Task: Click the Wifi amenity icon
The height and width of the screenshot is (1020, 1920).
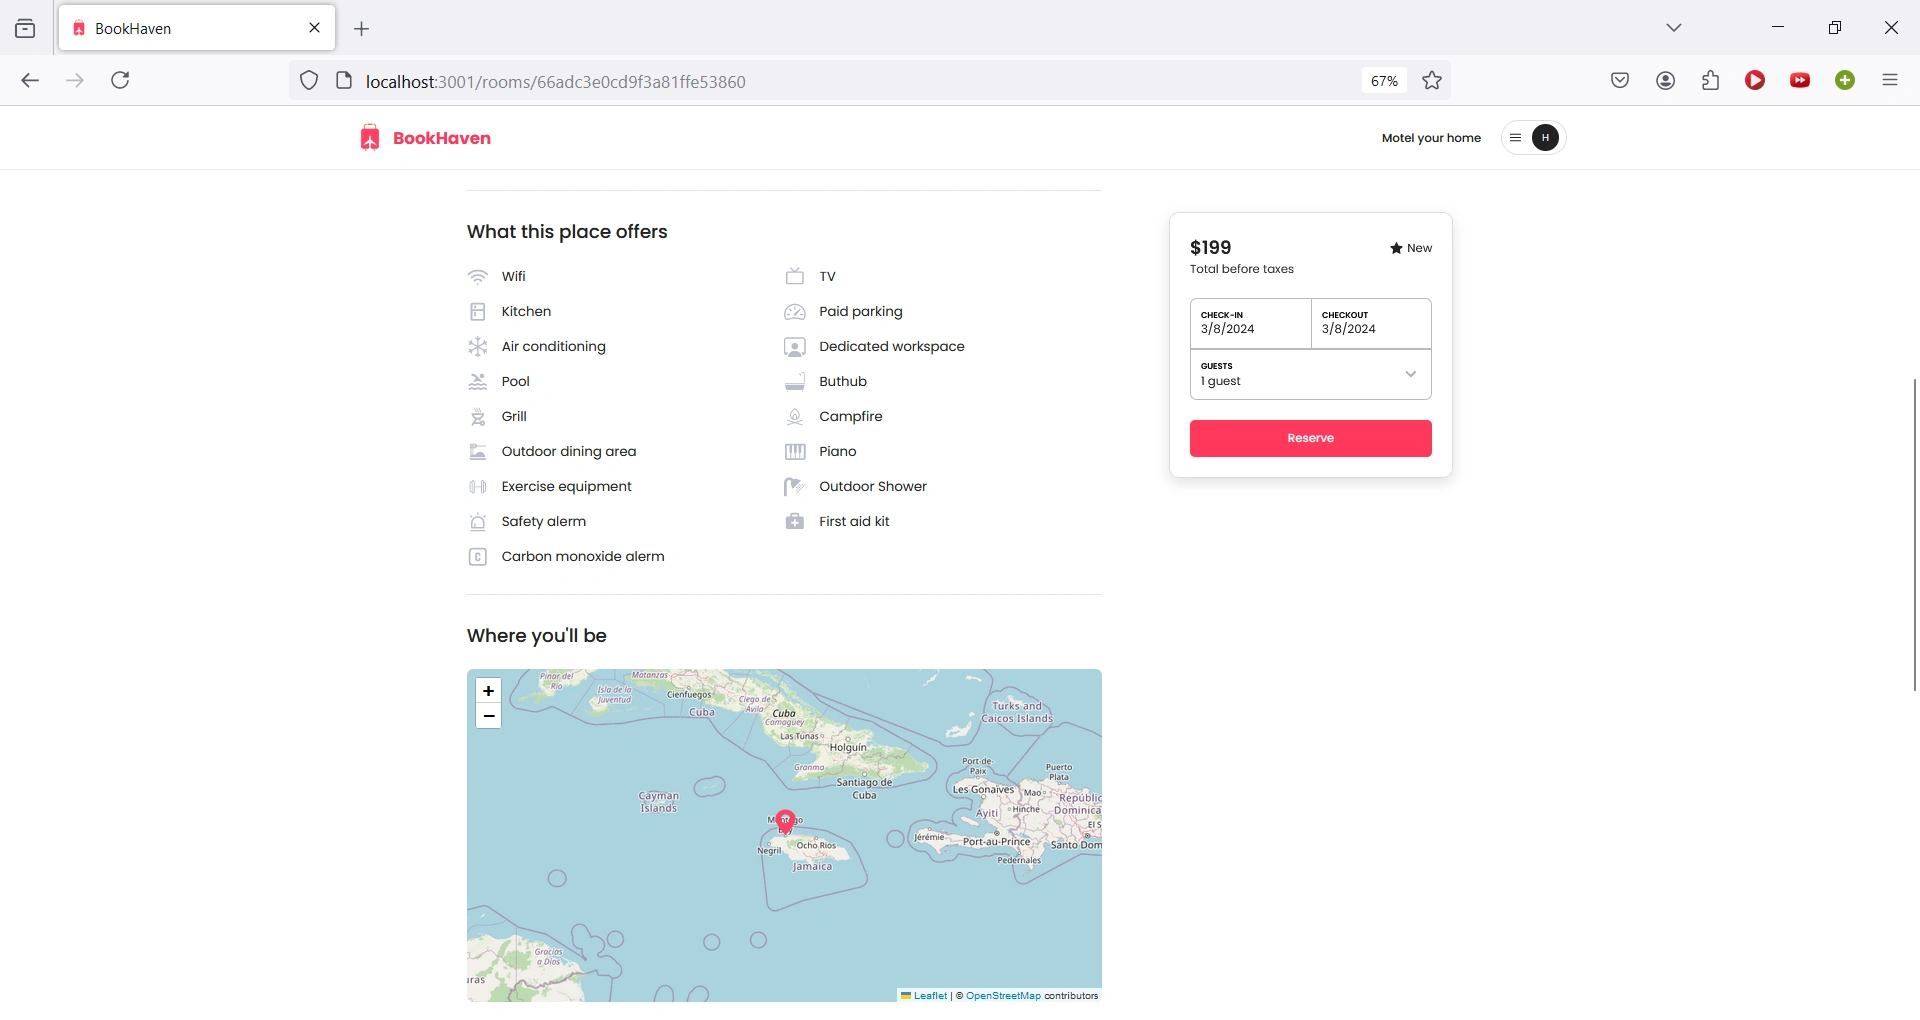Action: (478, 277)
